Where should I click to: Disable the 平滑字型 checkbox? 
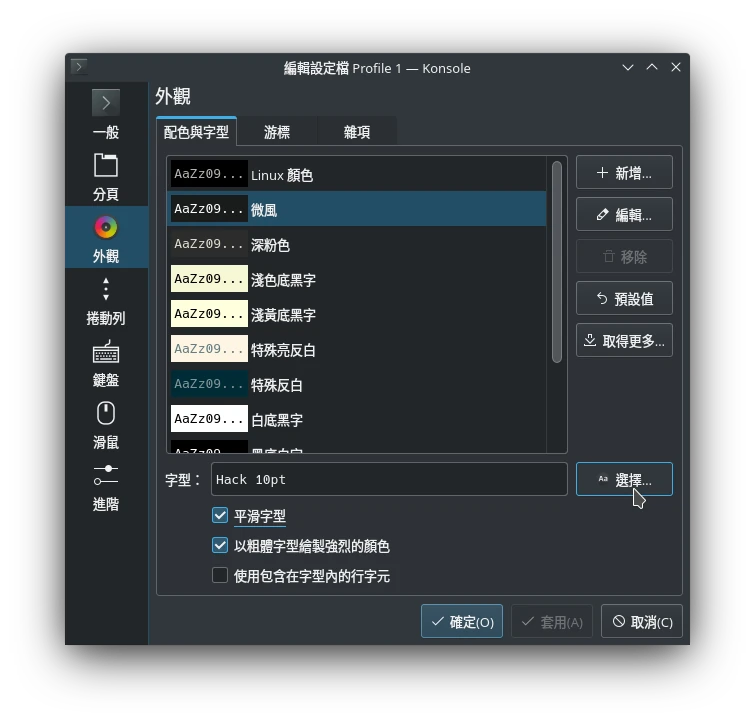click(x=220, y=516)
